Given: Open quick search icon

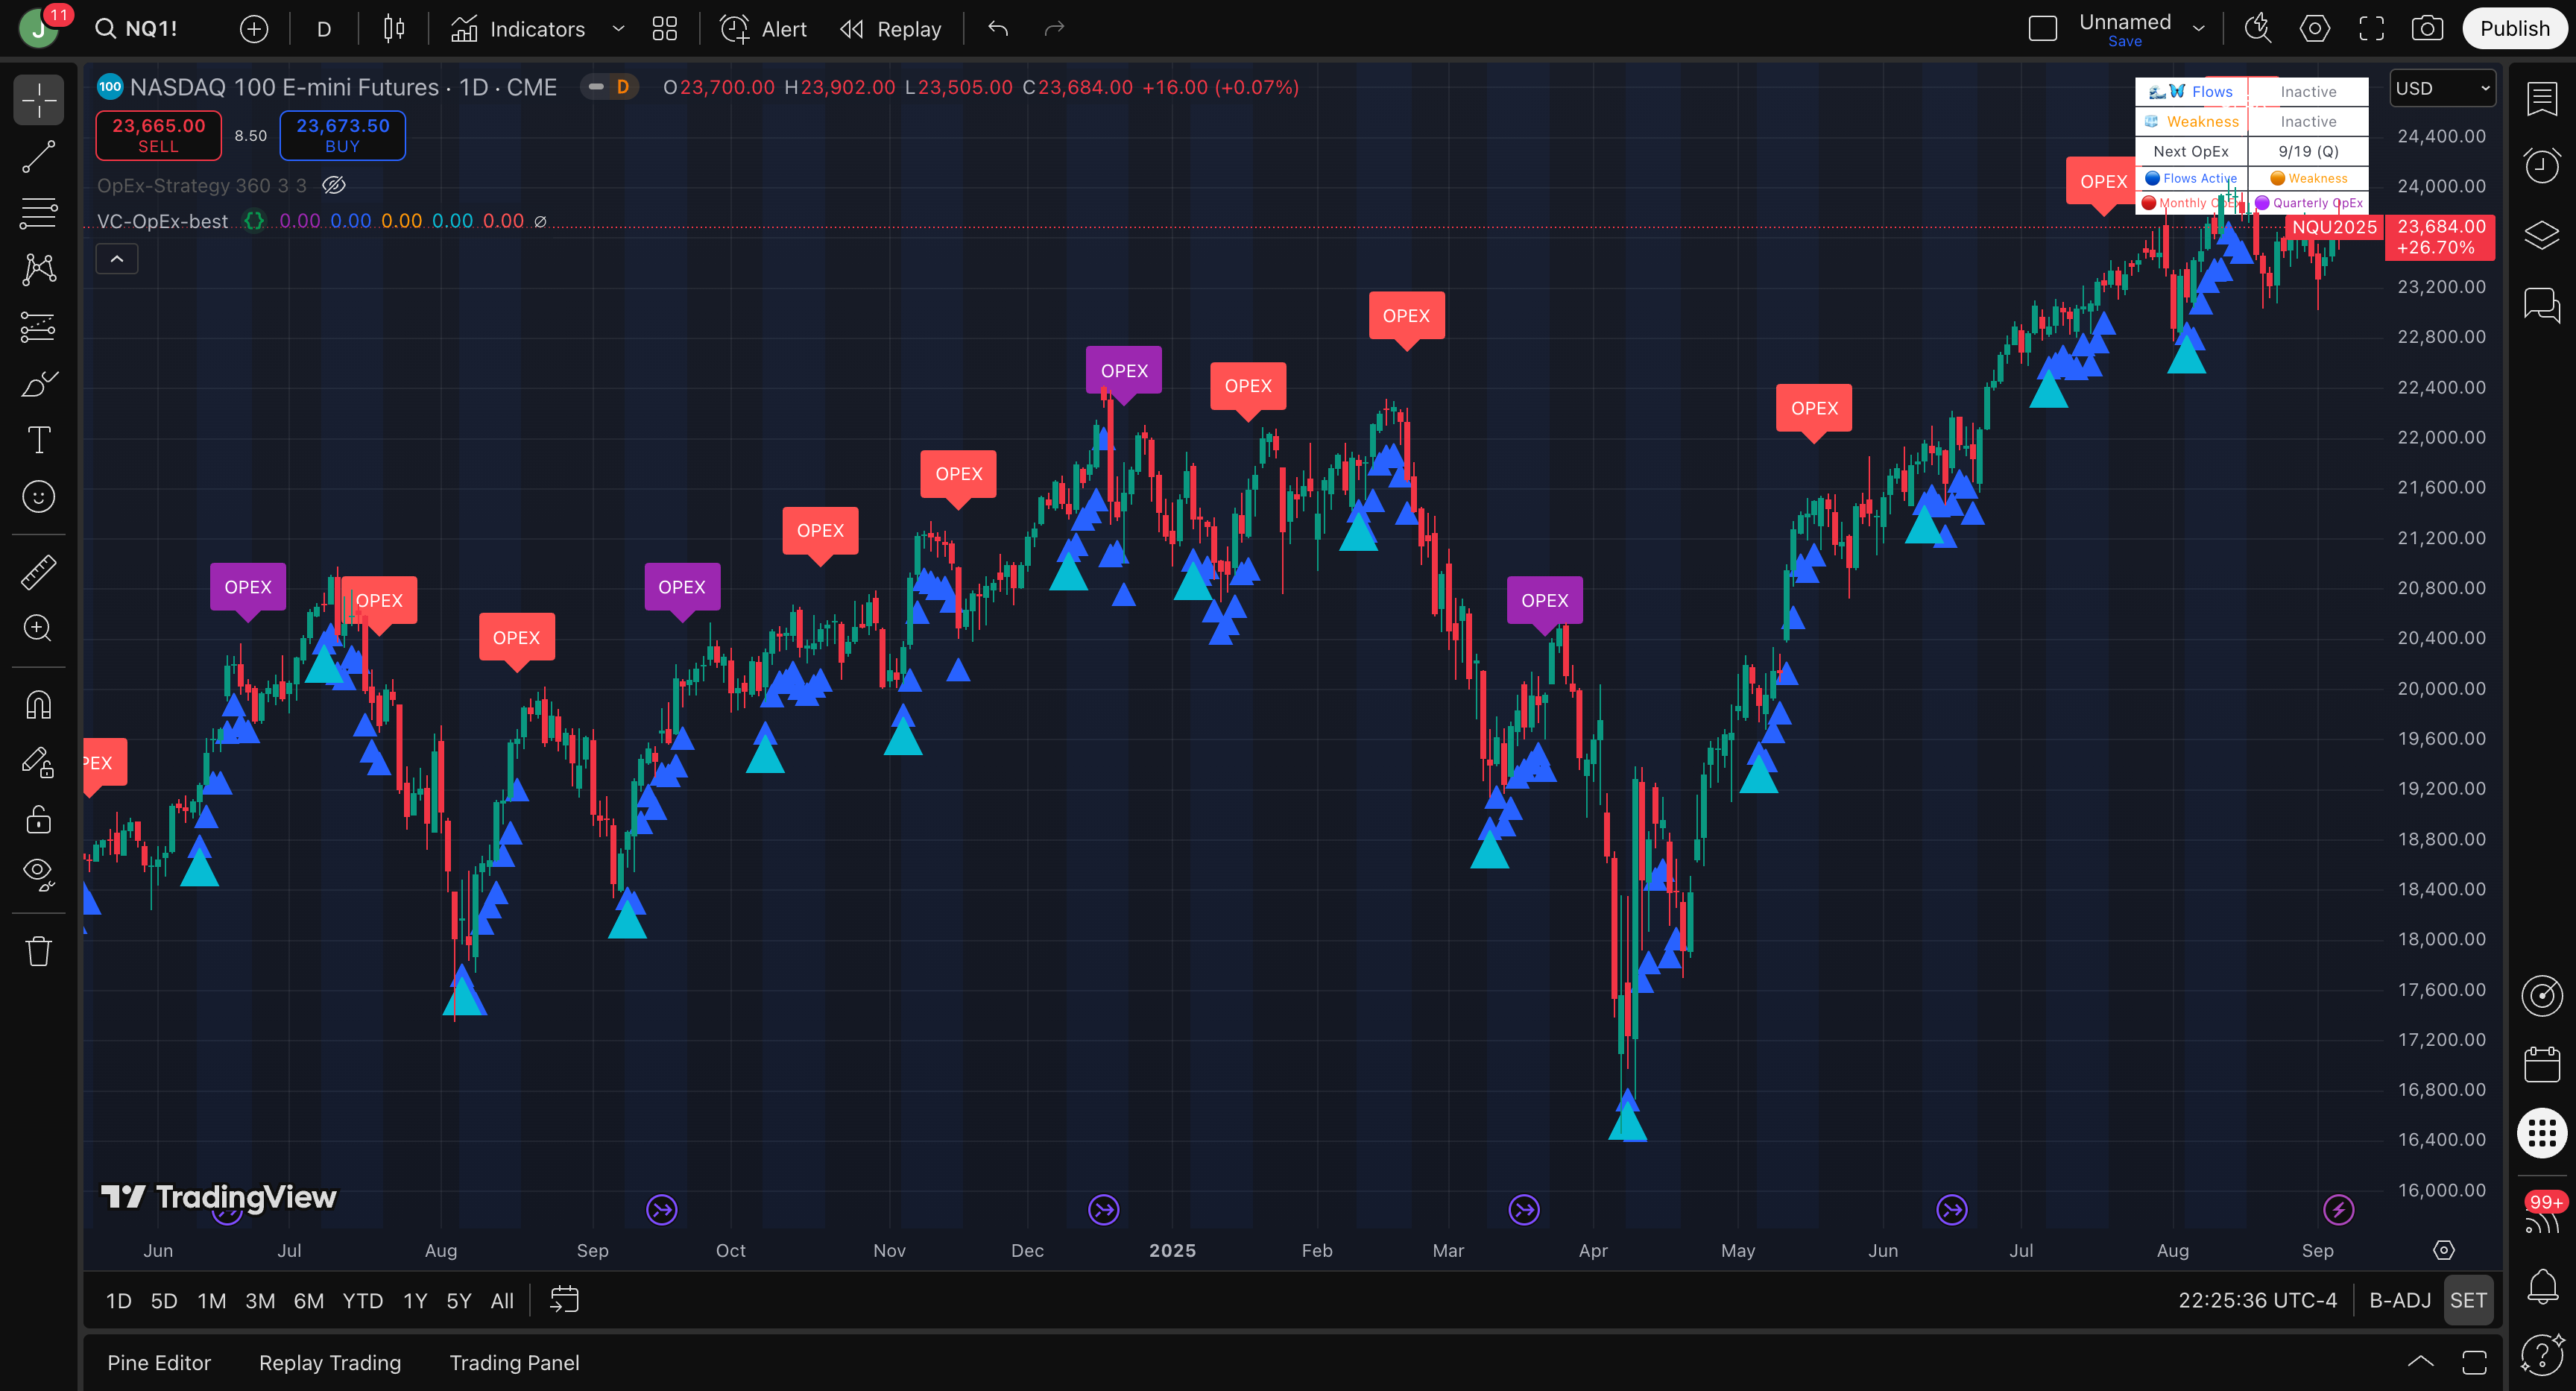Looking at the screenshot, I should [x=2258, y=29].
